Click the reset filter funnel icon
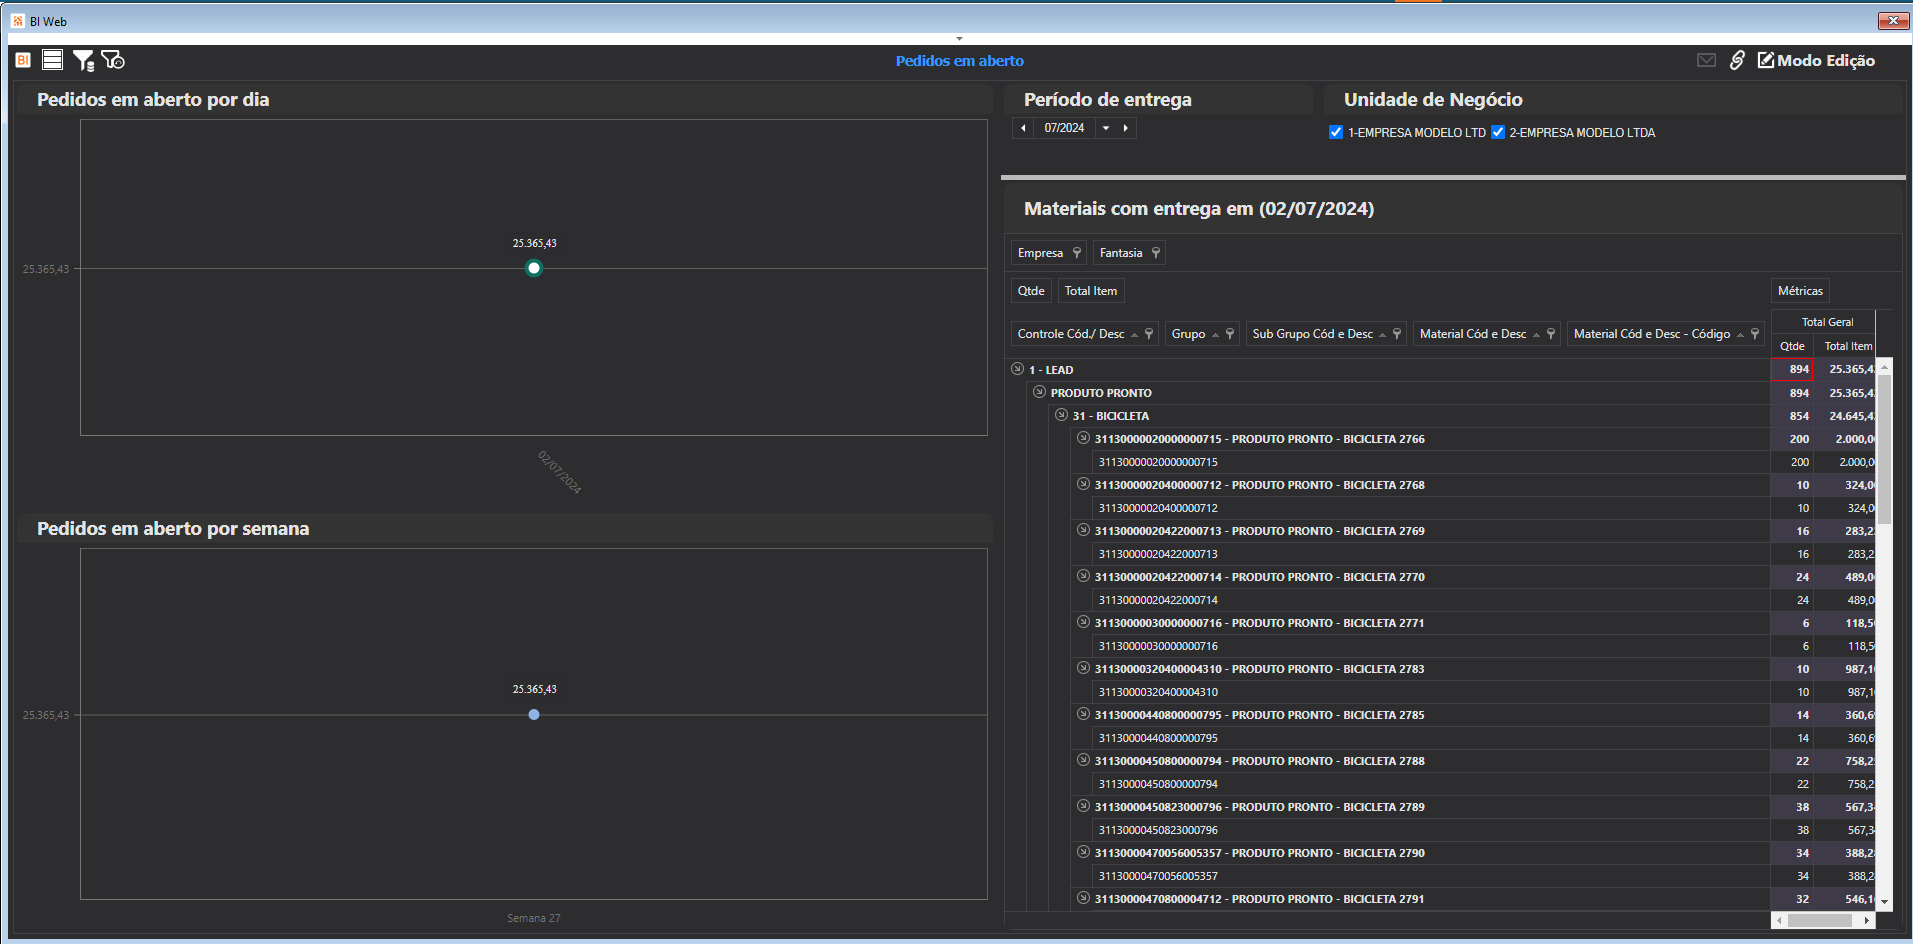 [113, 60]
